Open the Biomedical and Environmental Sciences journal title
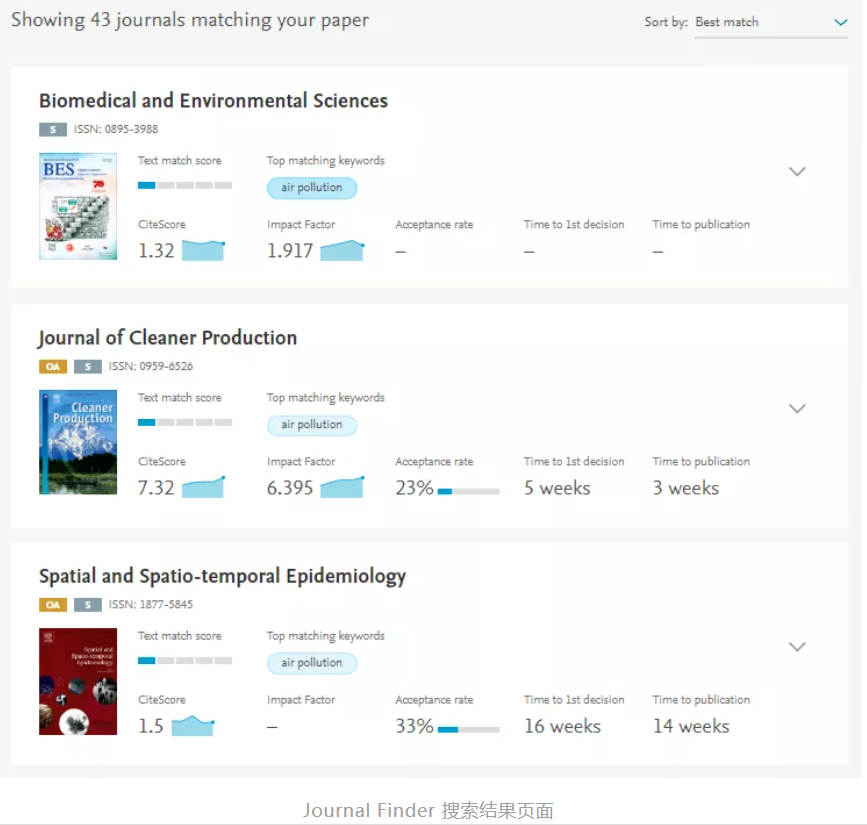The width and height of the screenshot is (867, 825). click(213, 101)
